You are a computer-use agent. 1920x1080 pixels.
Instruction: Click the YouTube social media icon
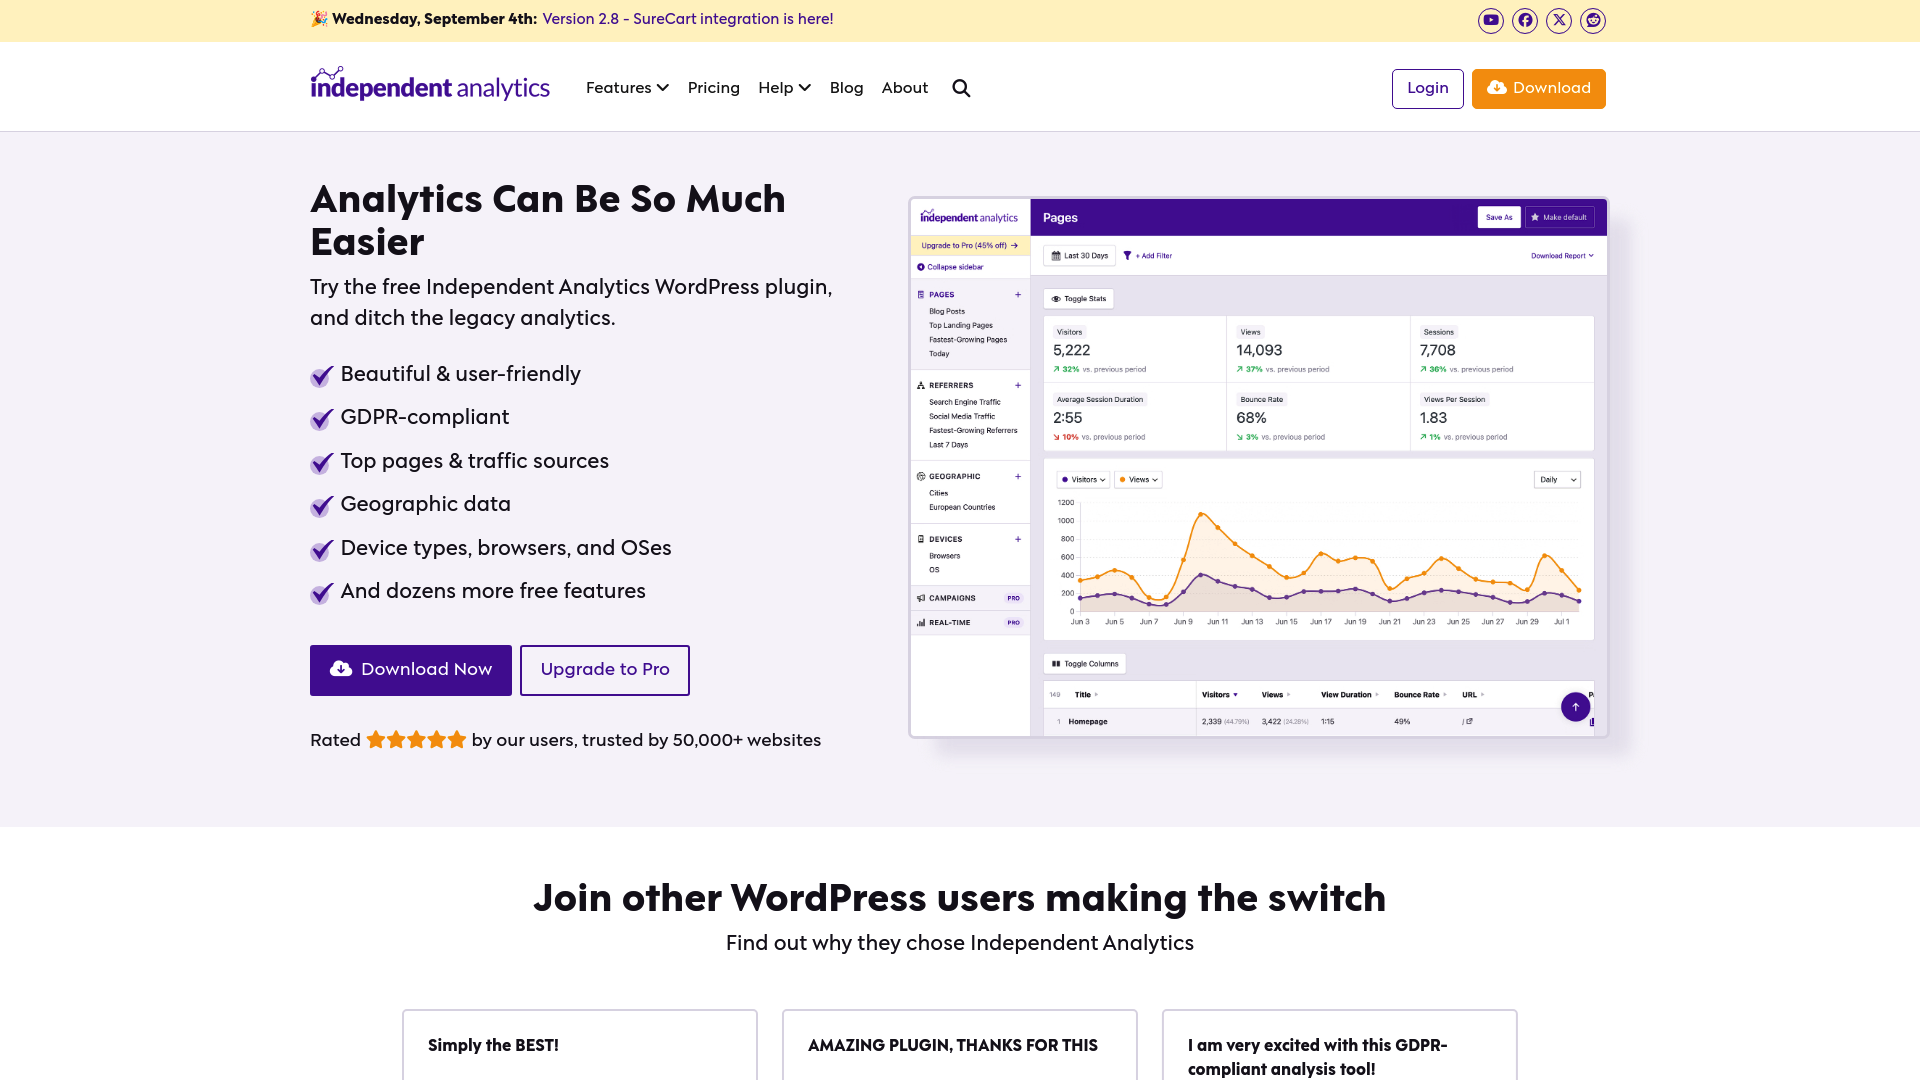[x=1490, y=20]
